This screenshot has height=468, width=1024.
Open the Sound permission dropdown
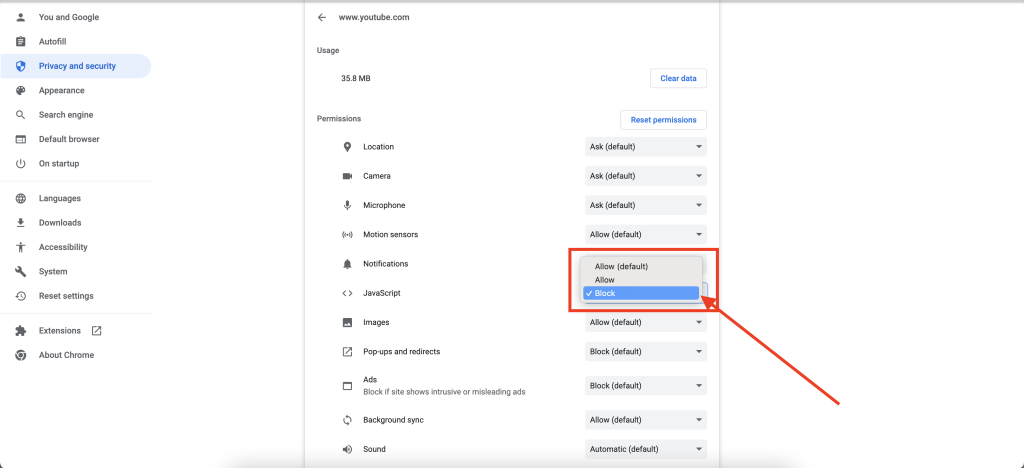[x=645, y=449]
